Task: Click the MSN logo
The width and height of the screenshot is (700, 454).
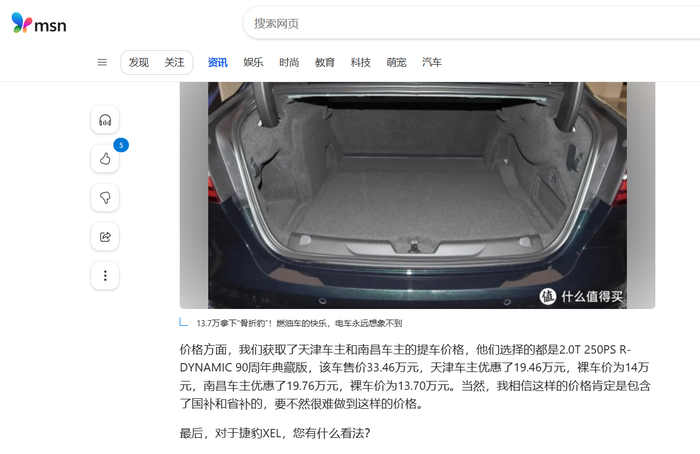Action: pyautogui.click(x=39, y=23)
